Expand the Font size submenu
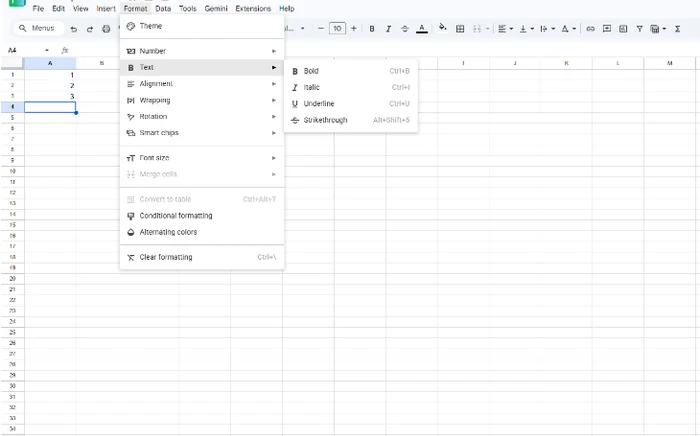The height and width of the screenshot is (436, 700). click(x=202, y=158)
